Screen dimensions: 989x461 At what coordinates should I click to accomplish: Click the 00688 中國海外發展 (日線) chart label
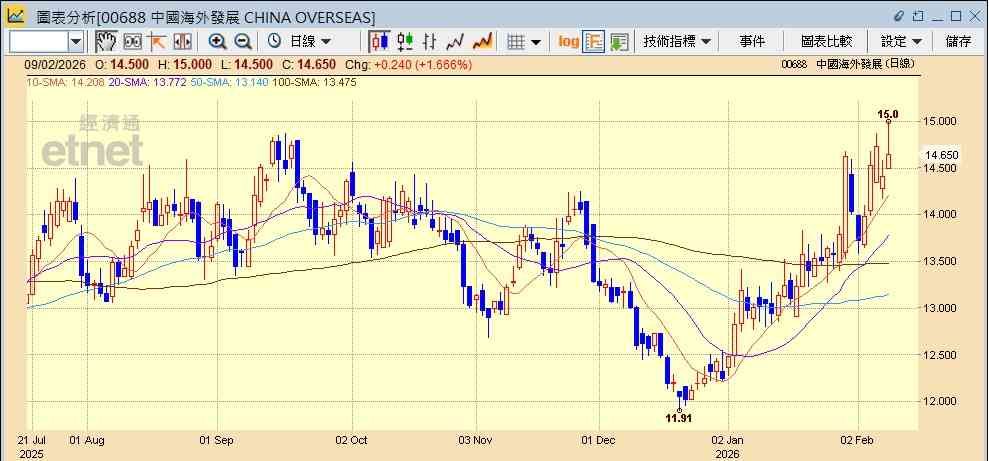(x=847, y=64)
